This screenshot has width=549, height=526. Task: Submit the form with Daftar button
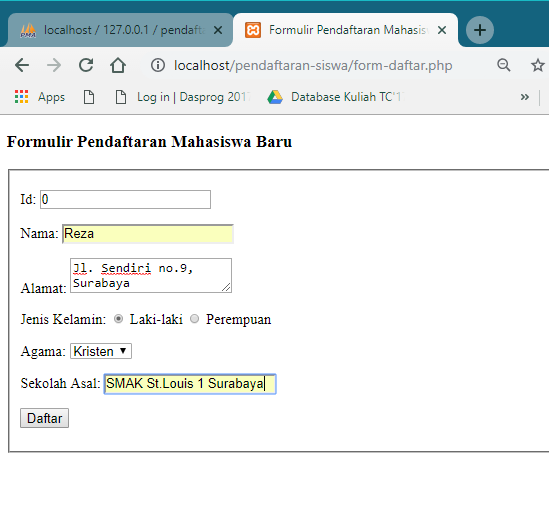pos(44,418)
